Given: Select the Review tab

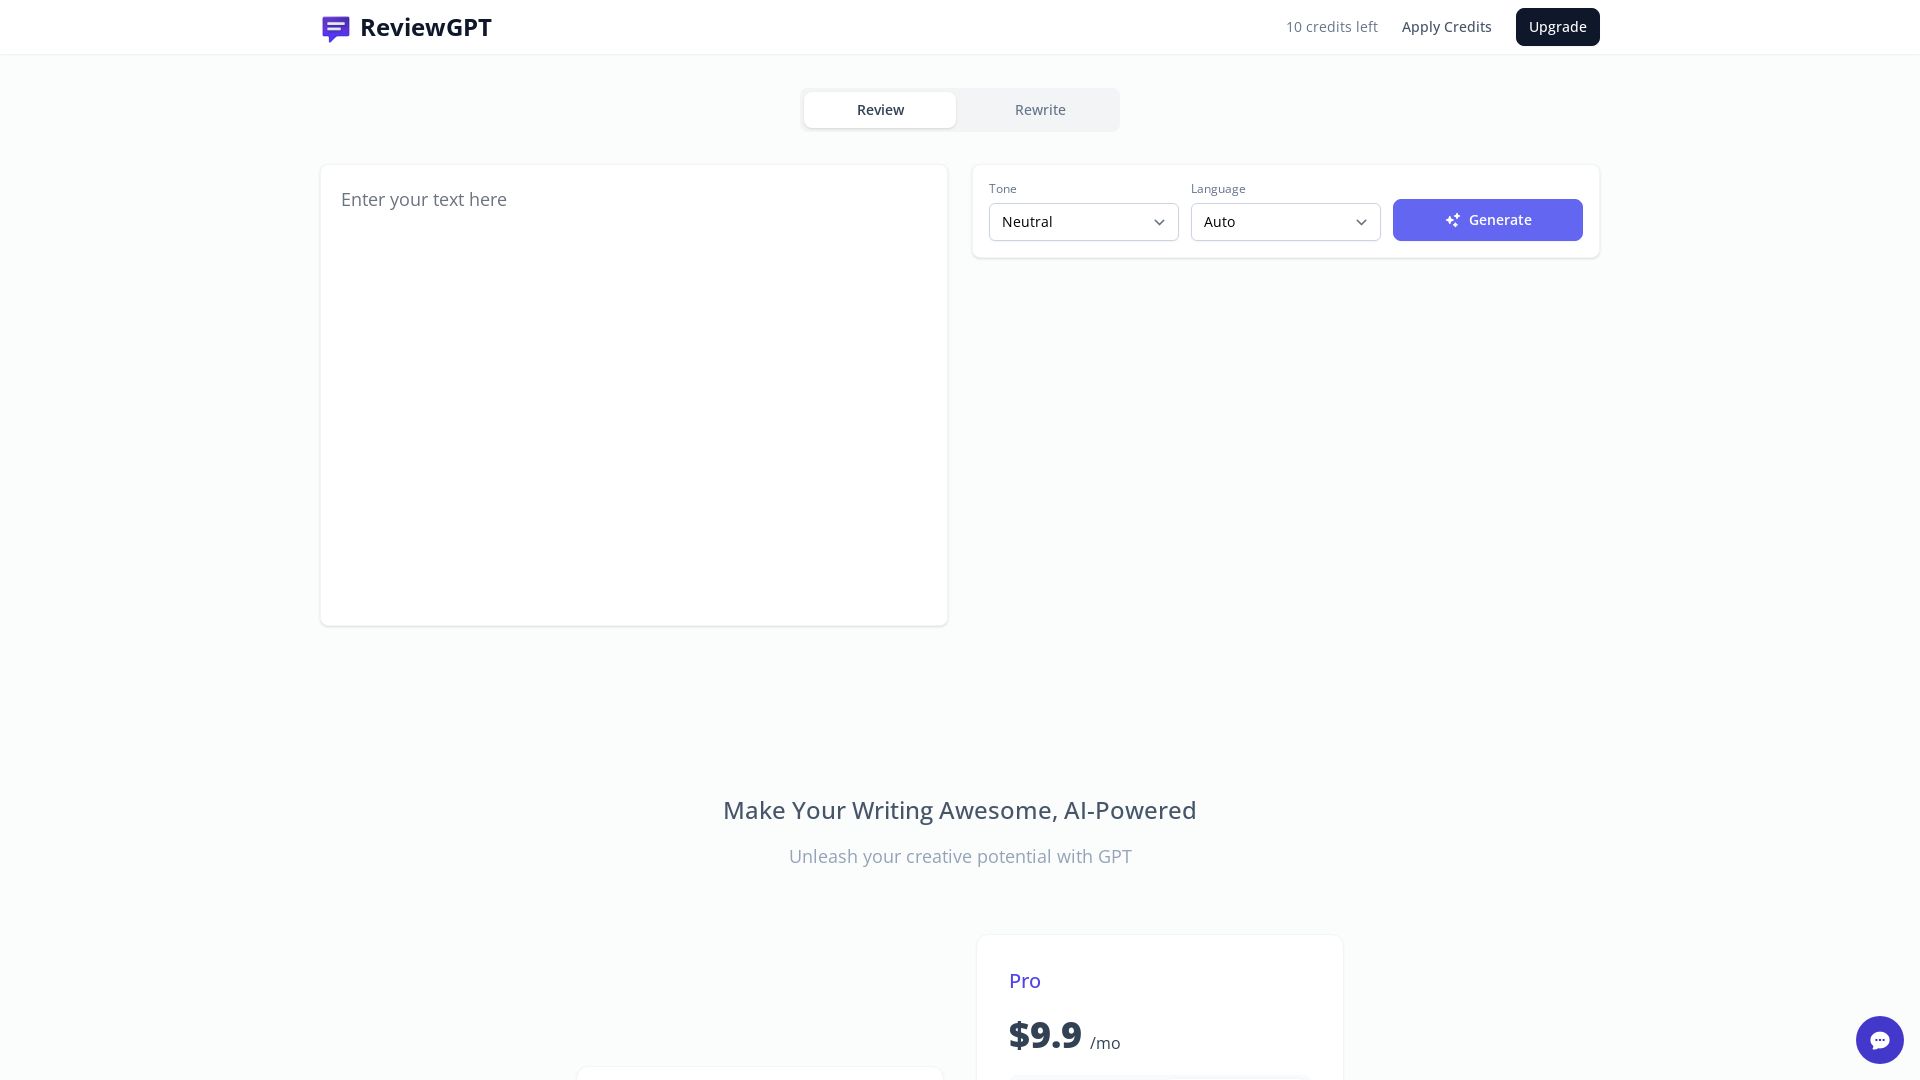Looking at the screenshot, I should click(880, 110).
